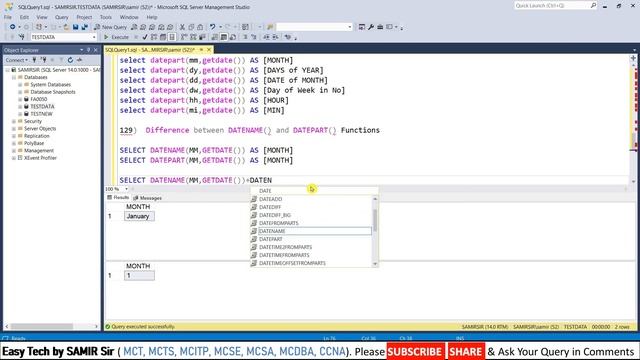Open the Edit menu
Viewport: 640px width, 360px height.
click(x=24, y=17)
